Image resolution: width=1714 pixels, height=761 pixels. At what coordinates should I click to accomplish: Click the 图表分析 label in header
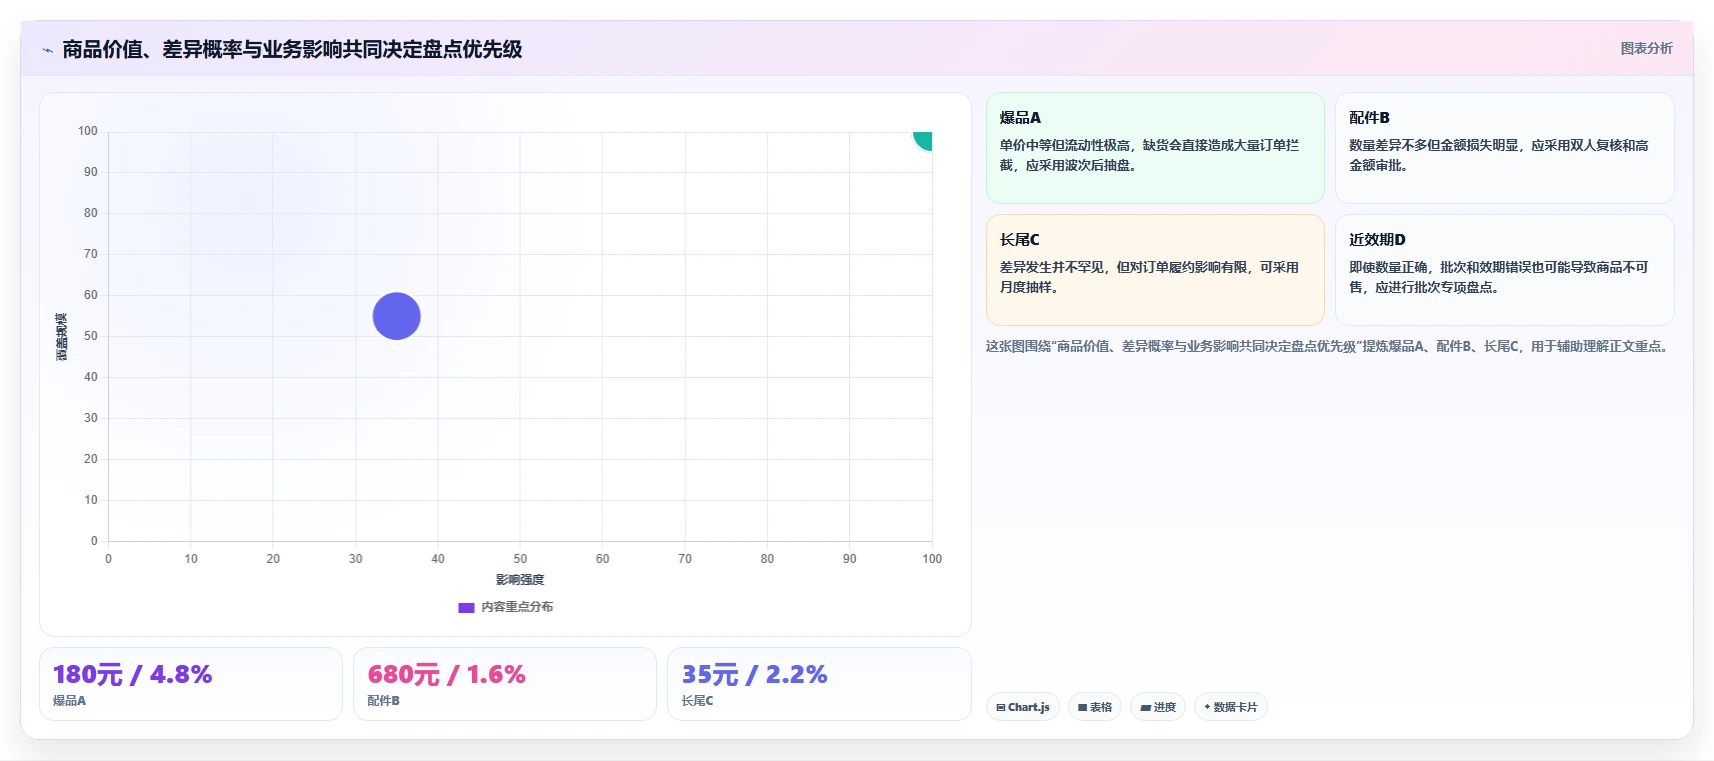coord(1646,48)
